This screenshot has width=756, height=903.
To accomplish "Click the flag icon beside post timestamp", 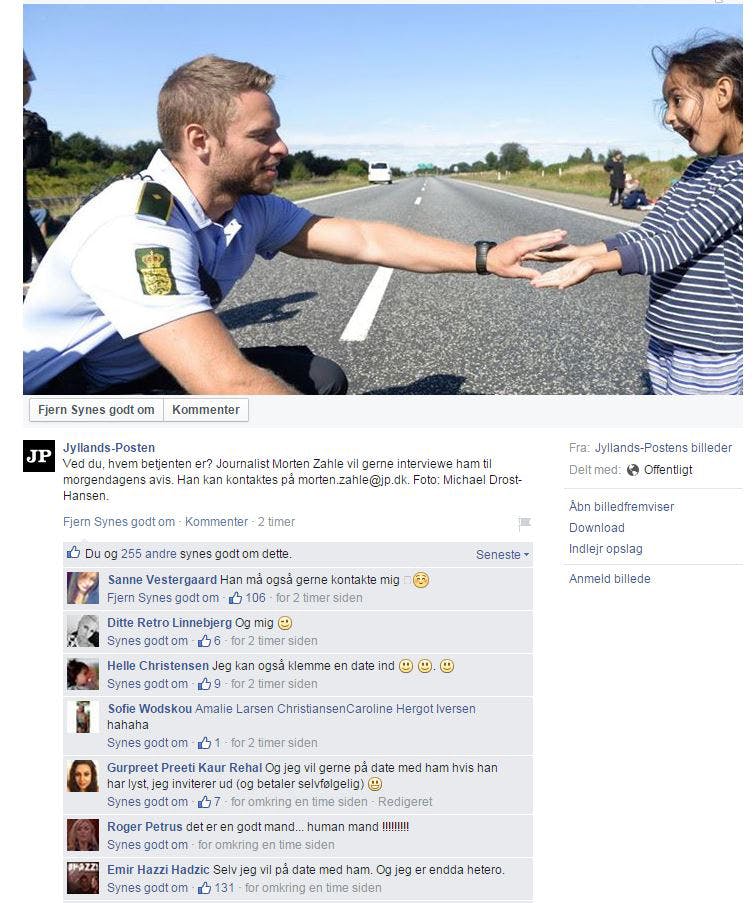I will pyautogui.click(x=524, y=523).
